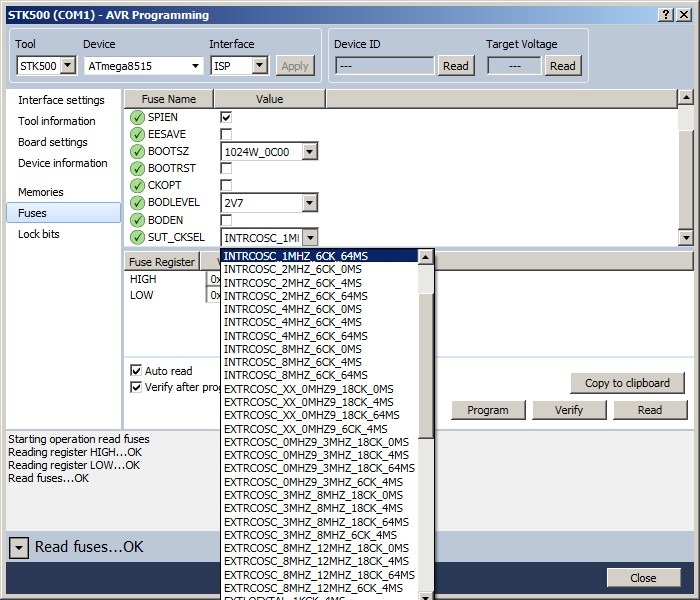Select EXTRCOSC_8MHZ_12MHZ_6CK_4MS option
This screenshot has width=700, height=600.
[320, 588]
